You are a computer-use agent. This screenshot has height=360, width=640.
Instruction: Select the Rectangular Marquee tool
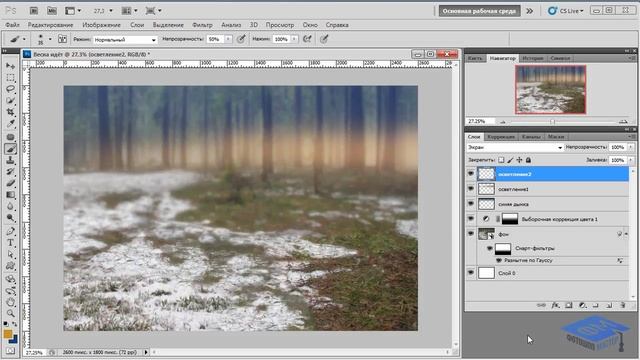[x=11, y=78]
